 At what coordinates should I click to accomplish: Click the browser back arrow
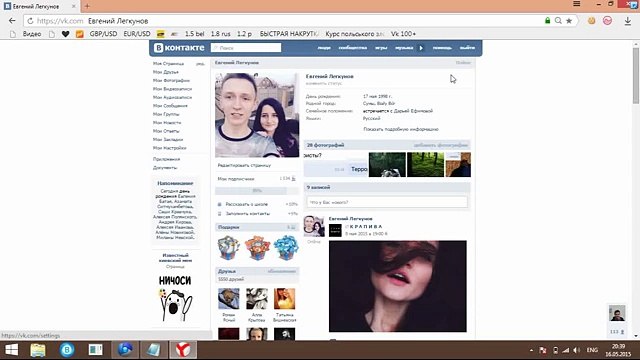12,20
